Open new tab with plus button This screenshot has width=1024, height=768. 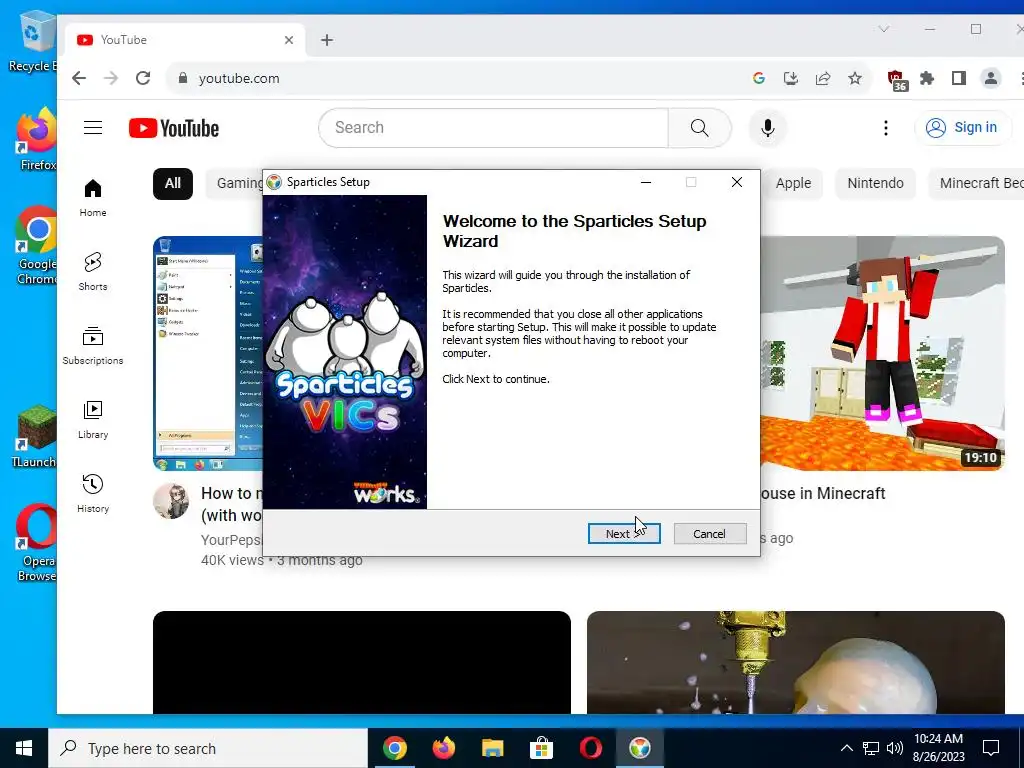(327, 40)
